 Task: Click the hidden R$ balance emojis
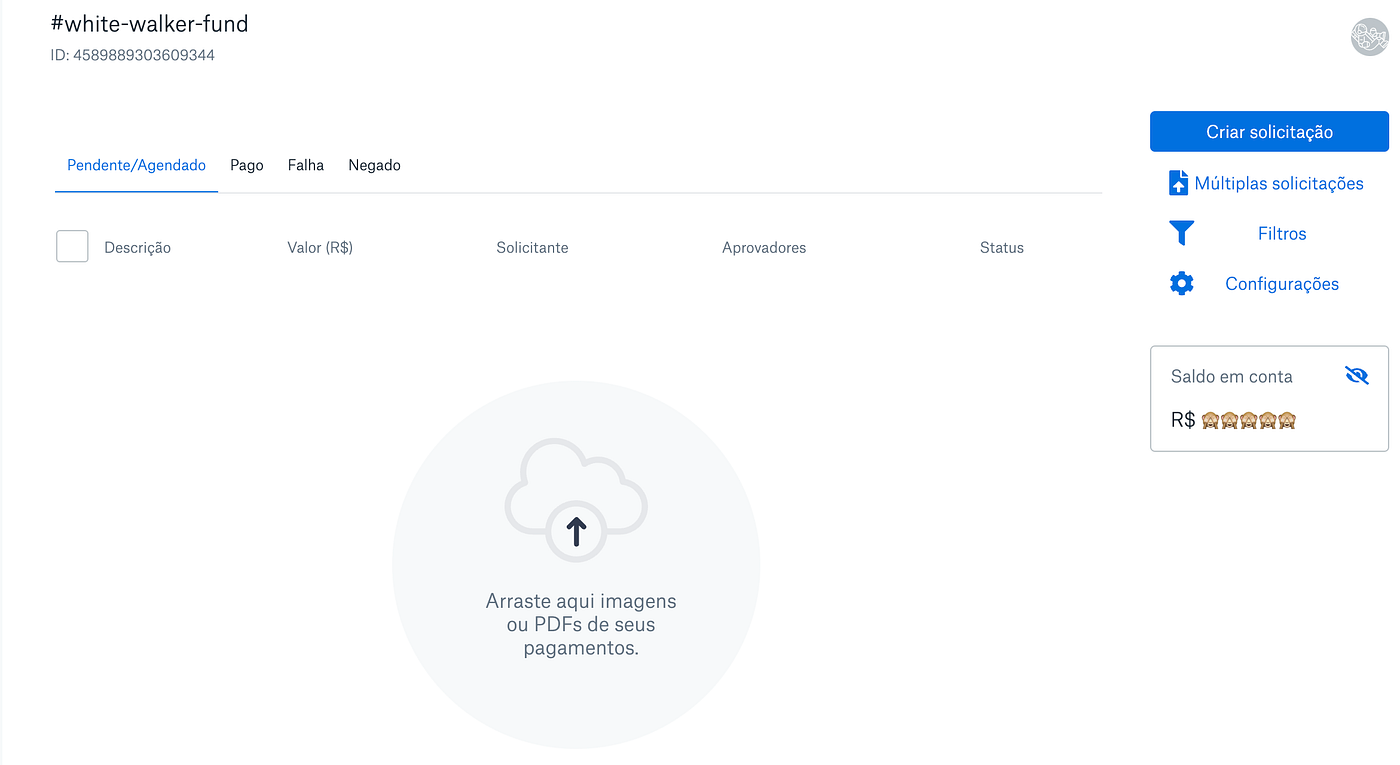[x=1248, y=420]
